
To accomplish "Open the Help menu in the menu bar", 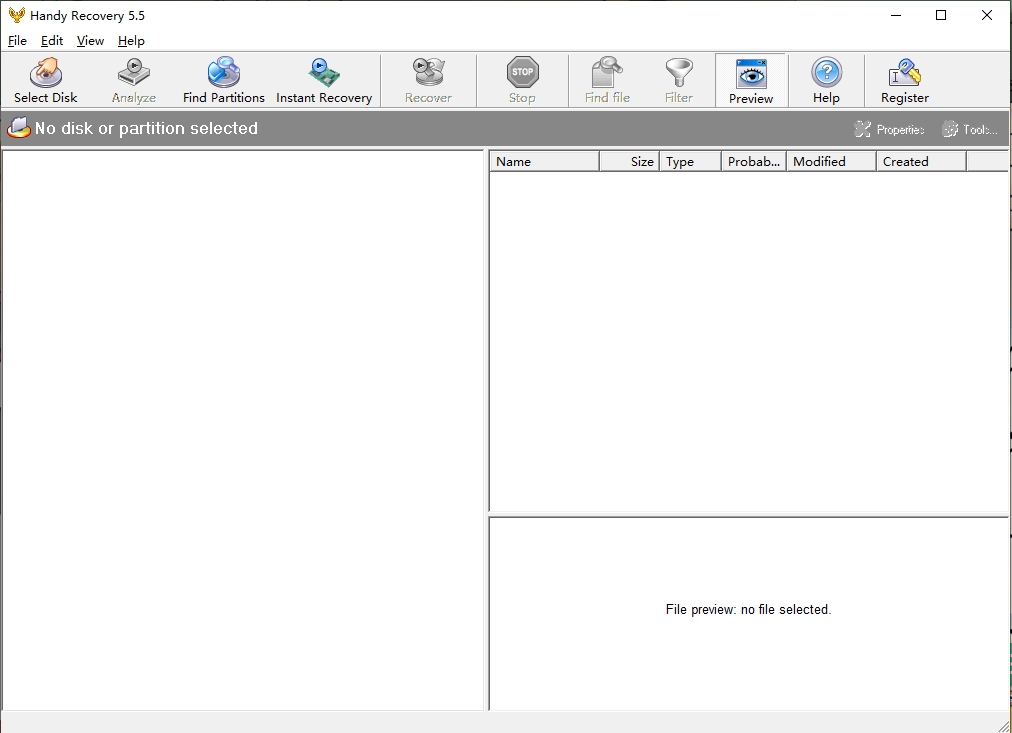I will pyautogui.click(x=131, y=41).
